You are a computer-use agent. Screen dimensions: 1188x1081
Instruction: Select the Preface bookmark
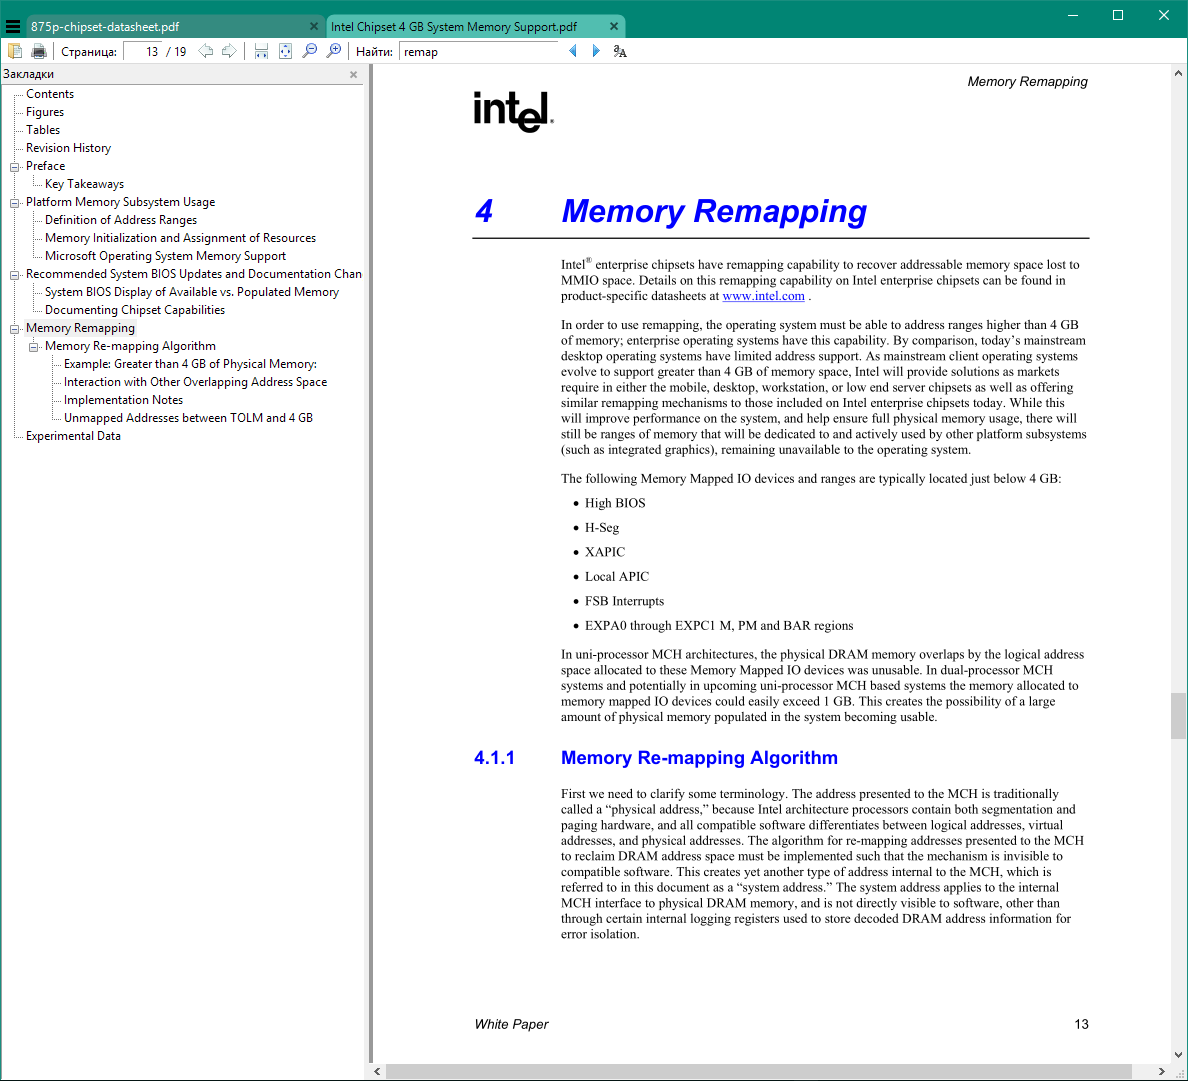[x=45, y=166]
